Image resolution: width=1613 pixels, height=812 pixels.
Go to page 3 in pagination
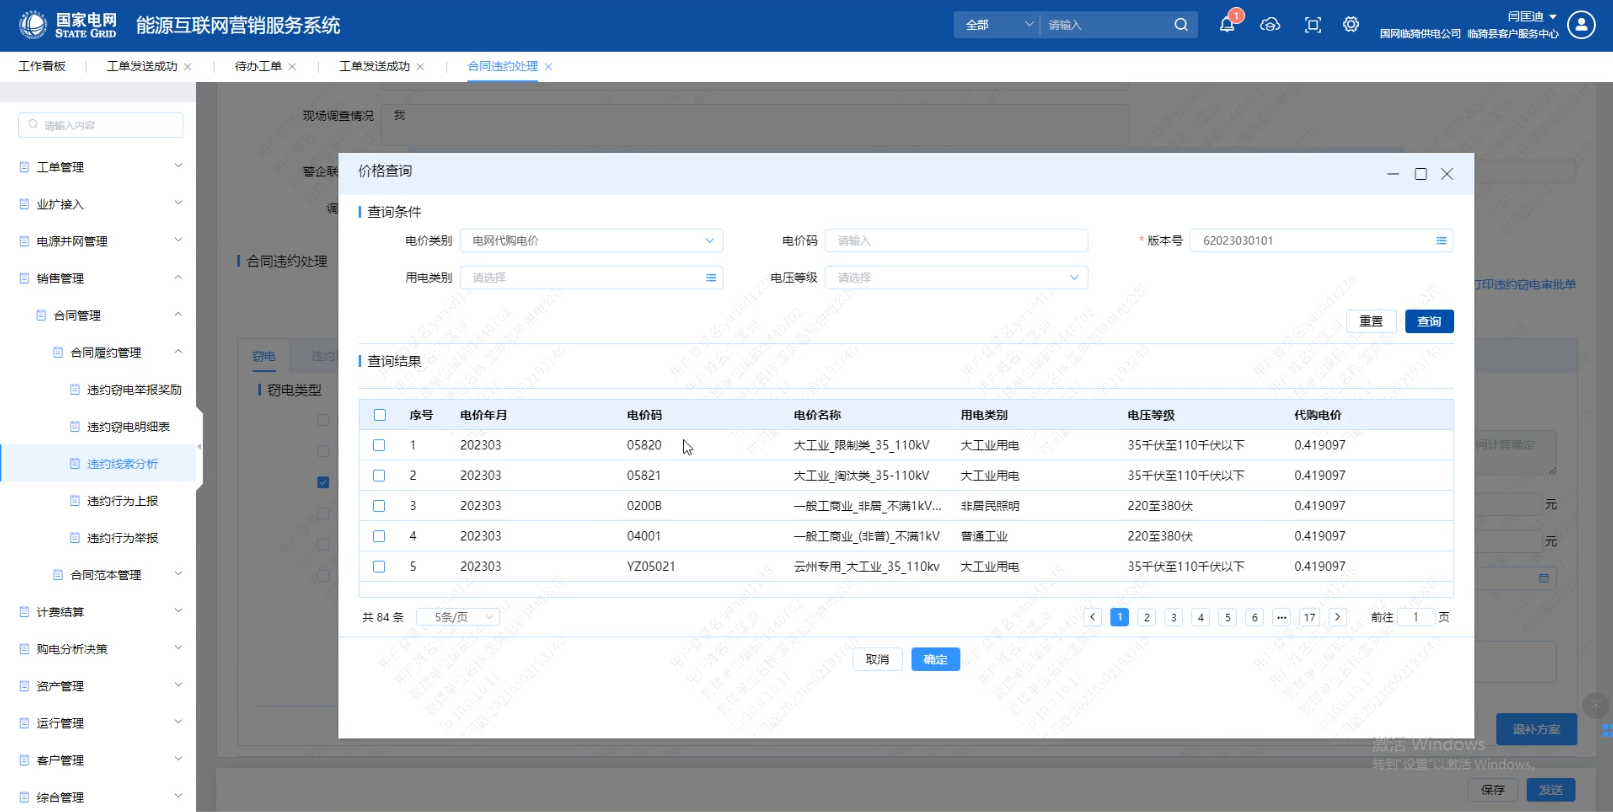(x=1174, y=617)
